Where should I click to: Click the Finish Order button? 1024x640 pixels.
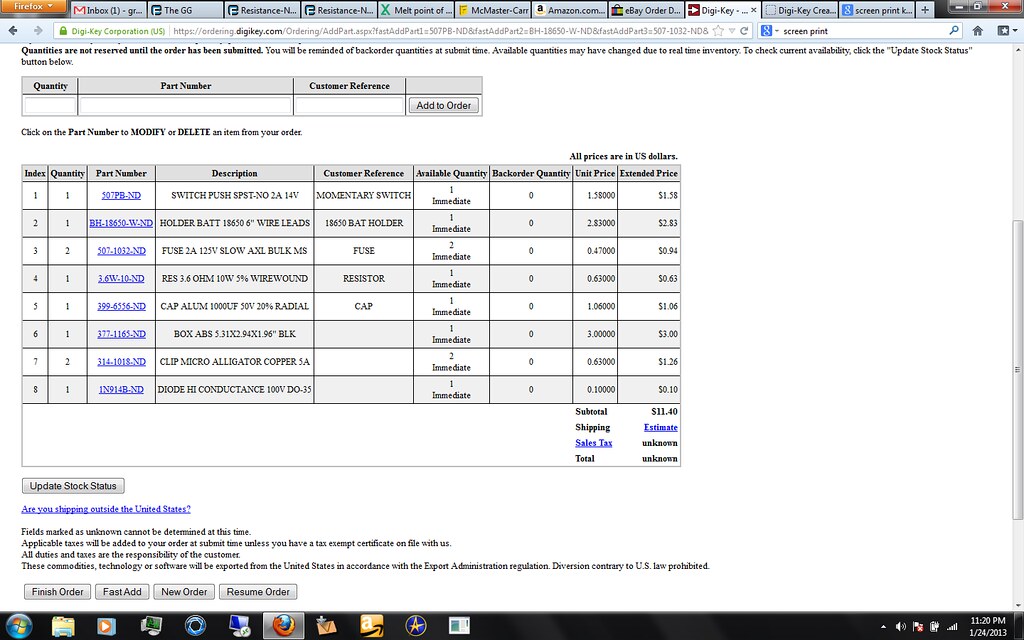click(57, 592)
